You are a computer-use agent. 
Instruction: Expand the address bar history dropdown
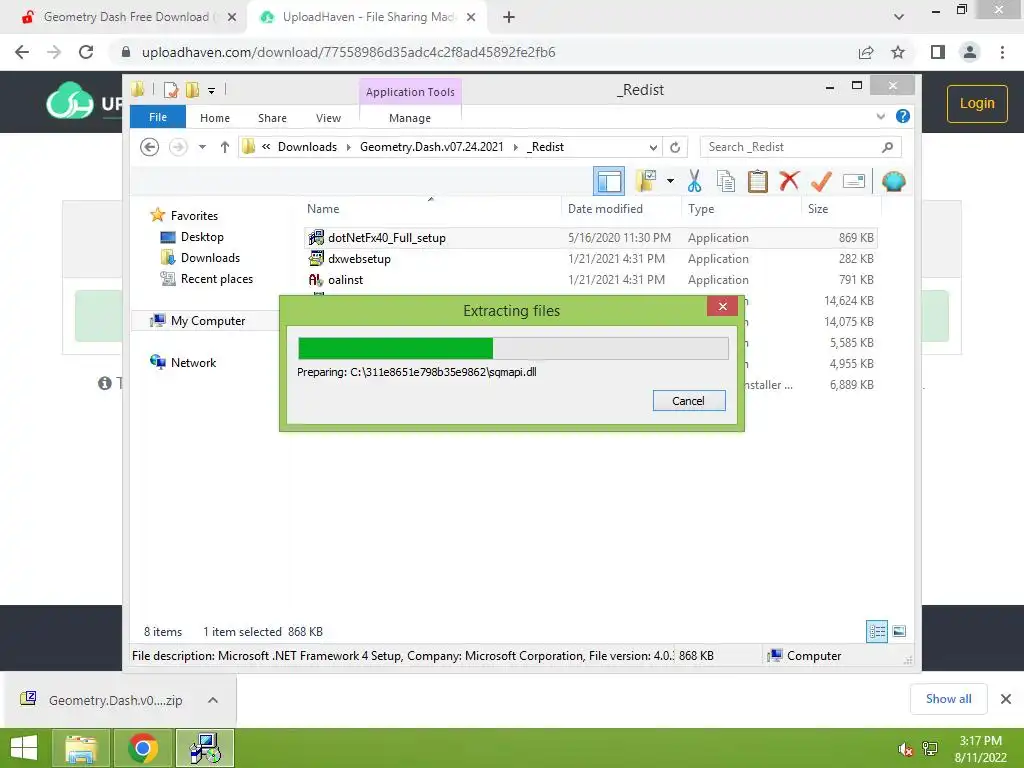[x=652, y=148]
